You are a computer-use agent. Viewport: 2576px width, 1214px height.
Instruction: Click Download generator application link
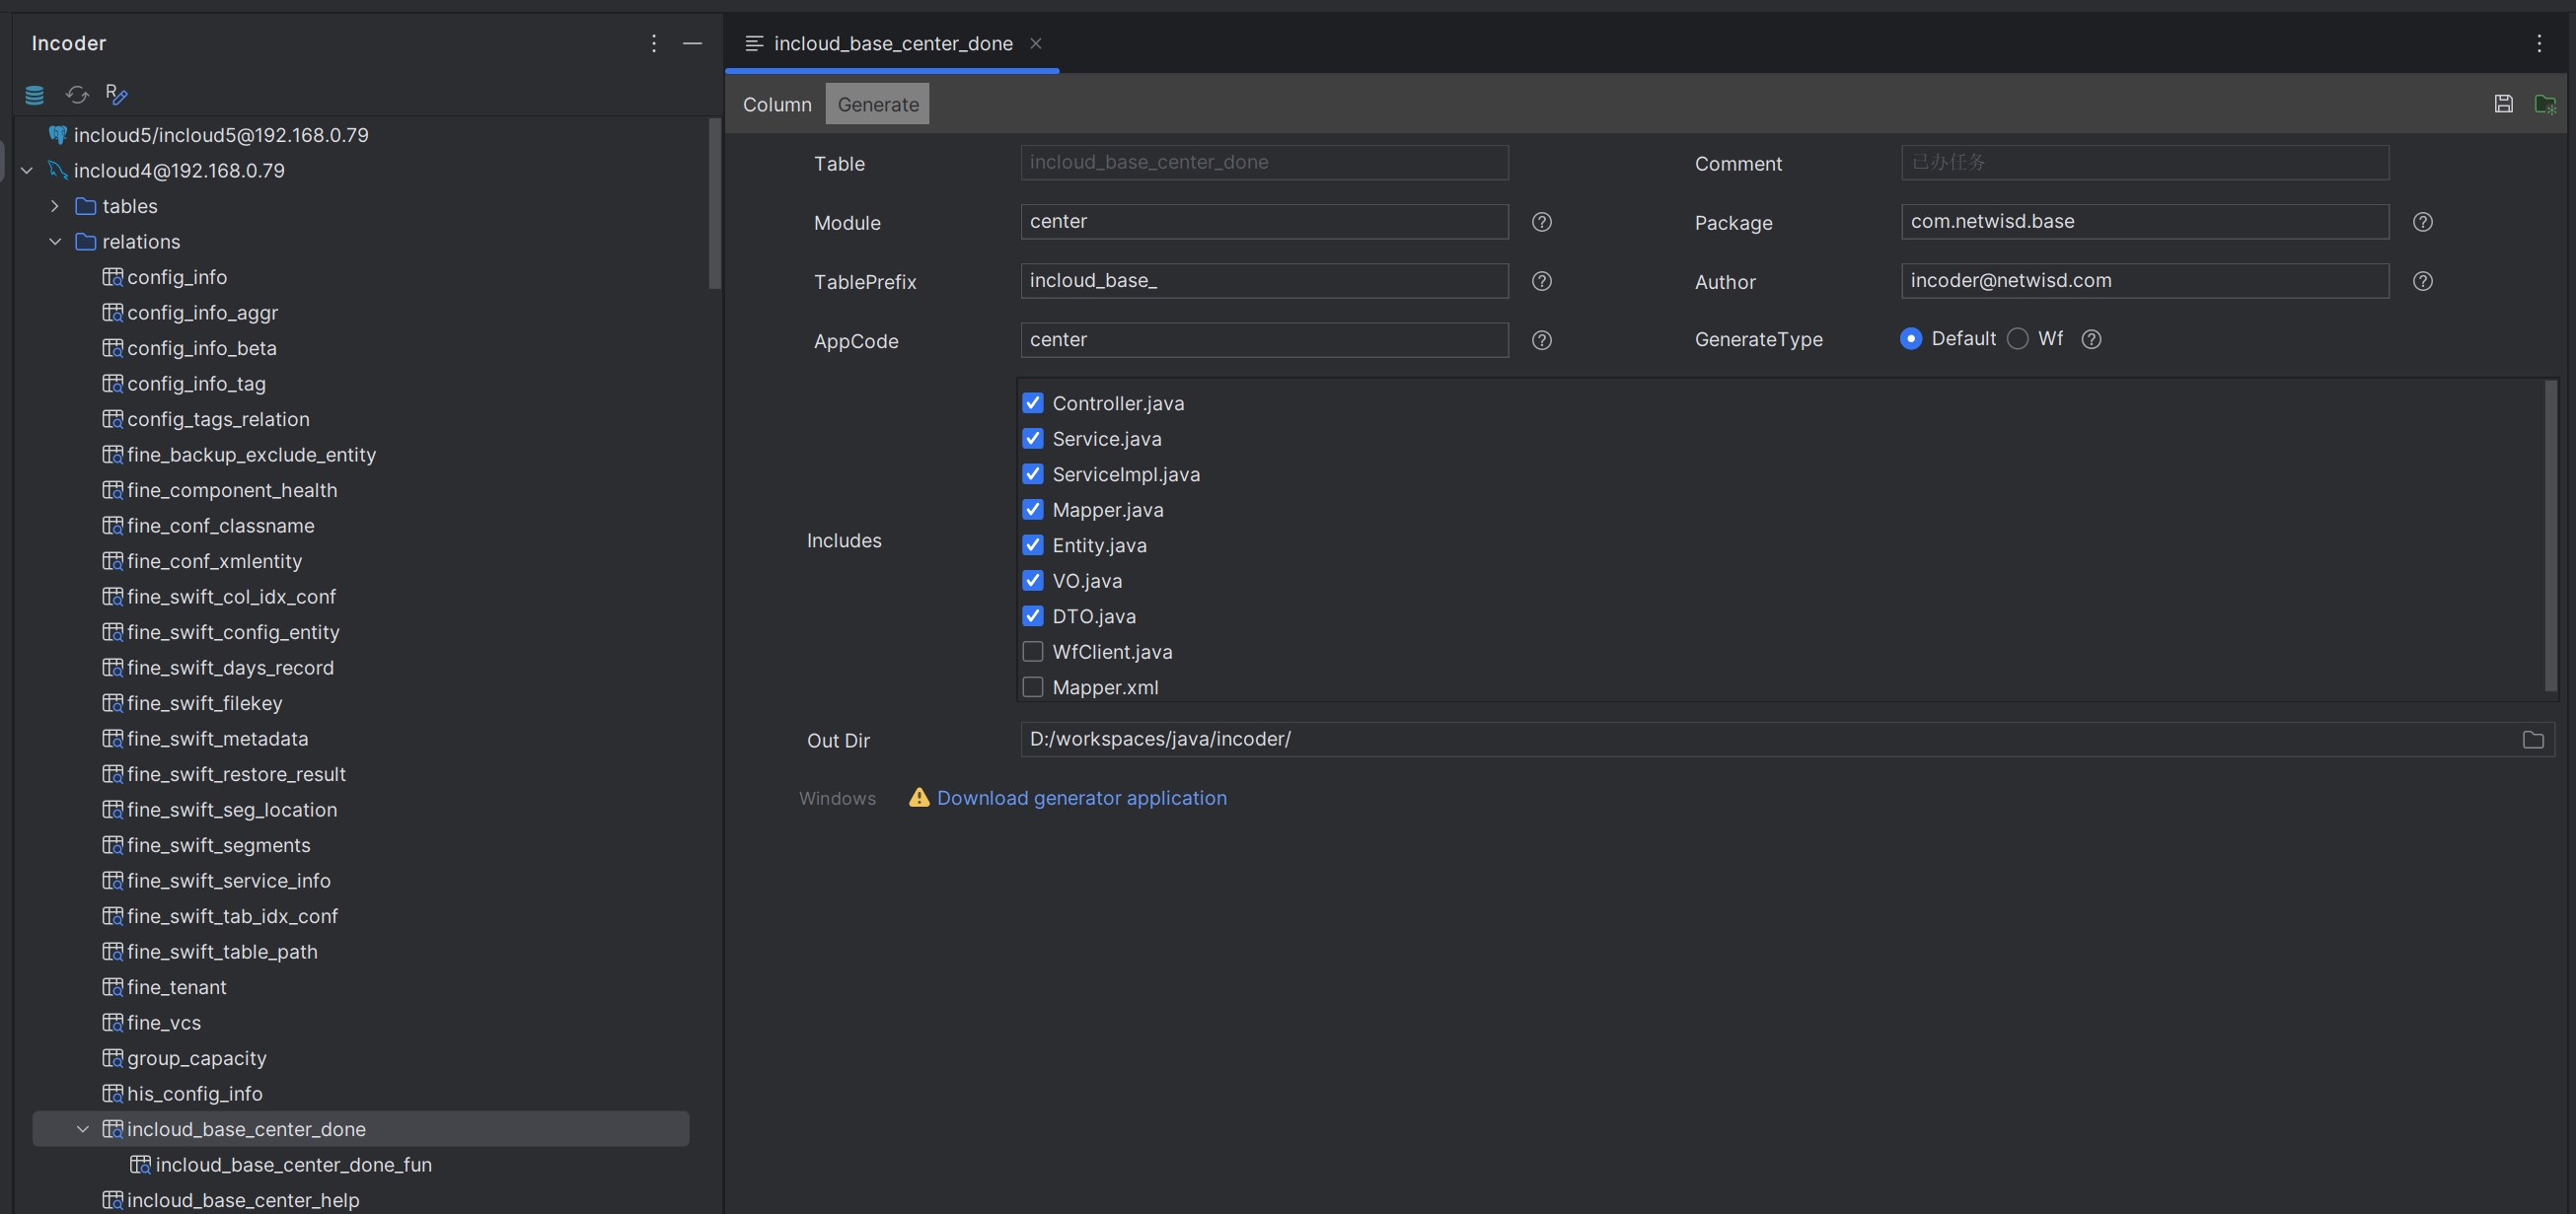click(x=1081, y=798)
